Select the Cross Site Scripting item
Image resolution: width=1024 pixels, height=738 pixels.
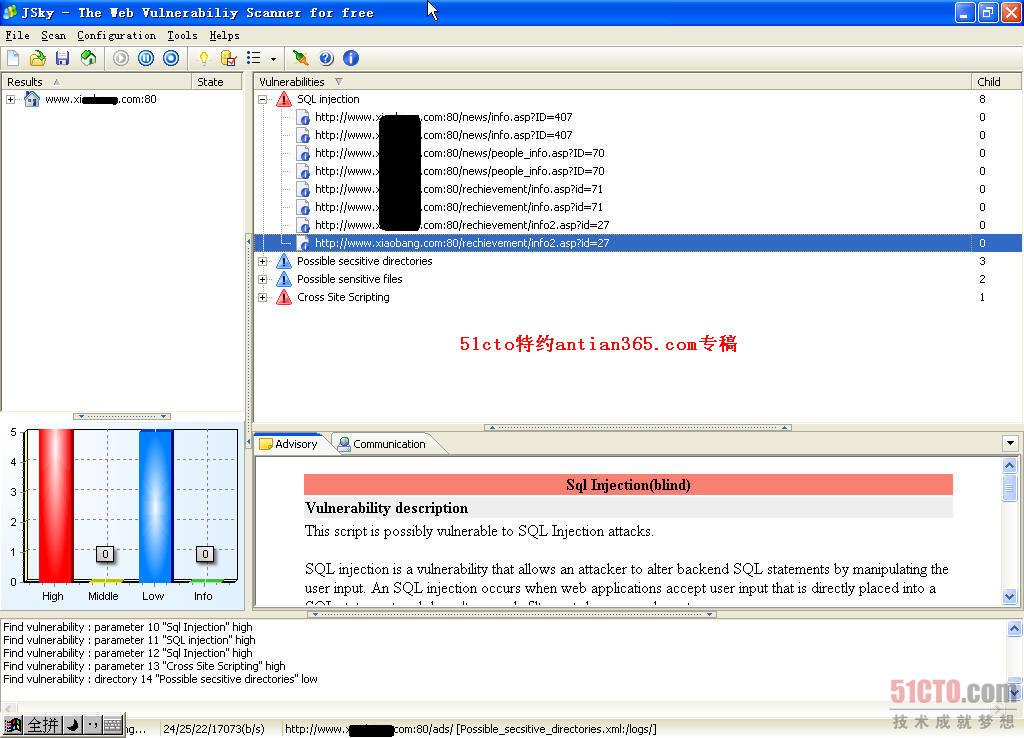pyautogui.click(x=343, y=297)
